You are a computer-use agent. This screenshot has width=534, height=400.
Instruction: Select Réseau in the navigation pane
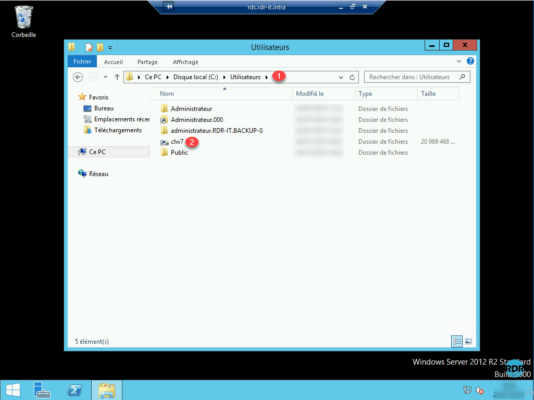pos(98,174)
